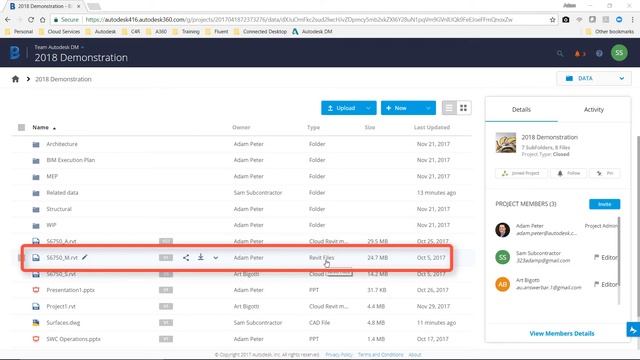Expand the New dropdown arrow
The height and width of the screenshot is (360, 640).
(428, 108)
